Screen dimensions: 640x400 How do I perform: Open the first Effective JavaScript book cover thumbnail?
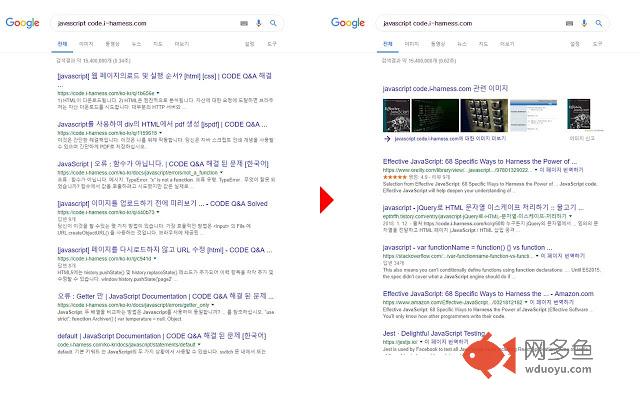click(x=396, y=115)
